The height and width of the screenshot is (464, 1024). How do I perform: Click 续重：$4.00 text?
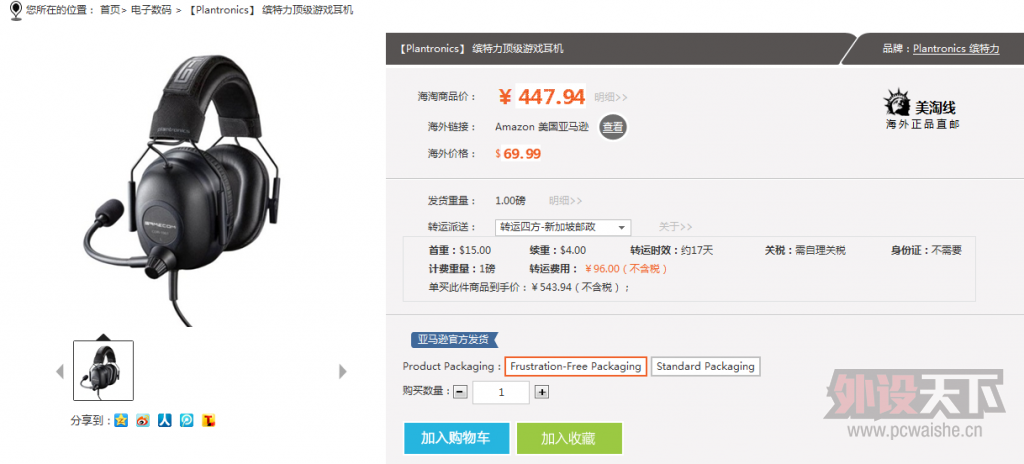point(558,250)
